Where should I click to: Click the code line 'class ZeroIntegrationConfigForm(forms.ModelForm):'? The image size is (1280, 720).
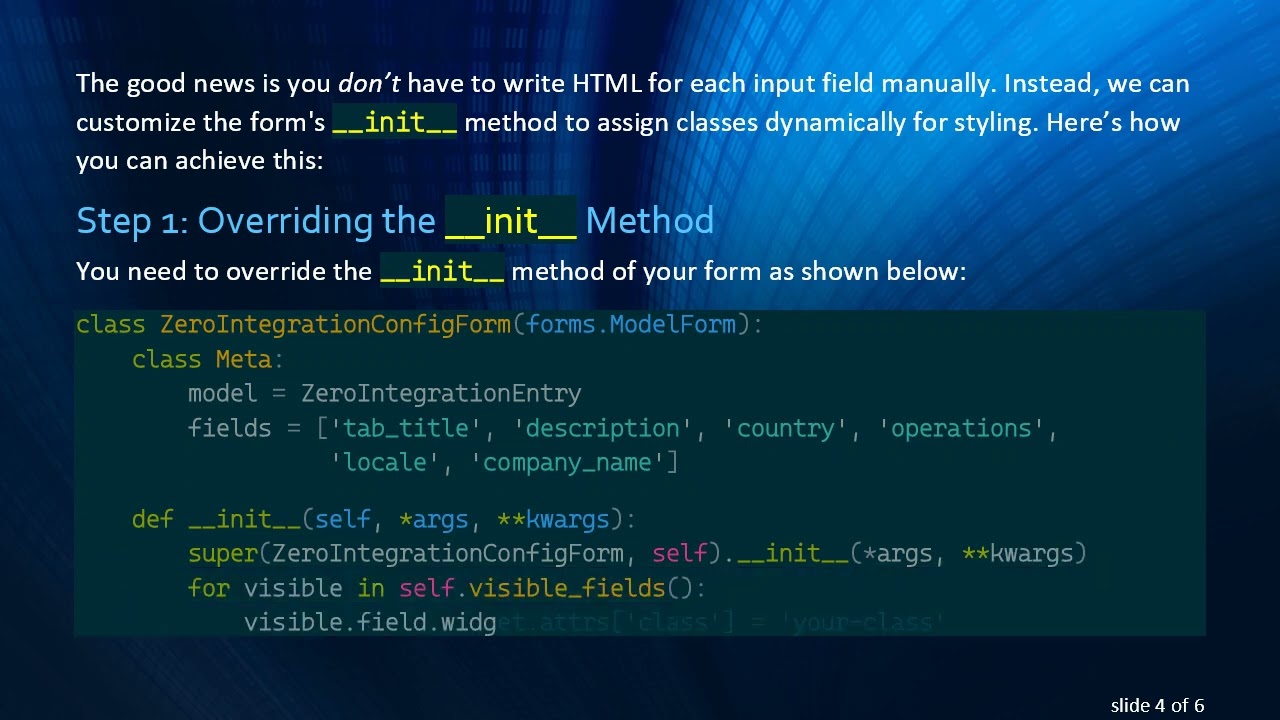click(419, 324)
